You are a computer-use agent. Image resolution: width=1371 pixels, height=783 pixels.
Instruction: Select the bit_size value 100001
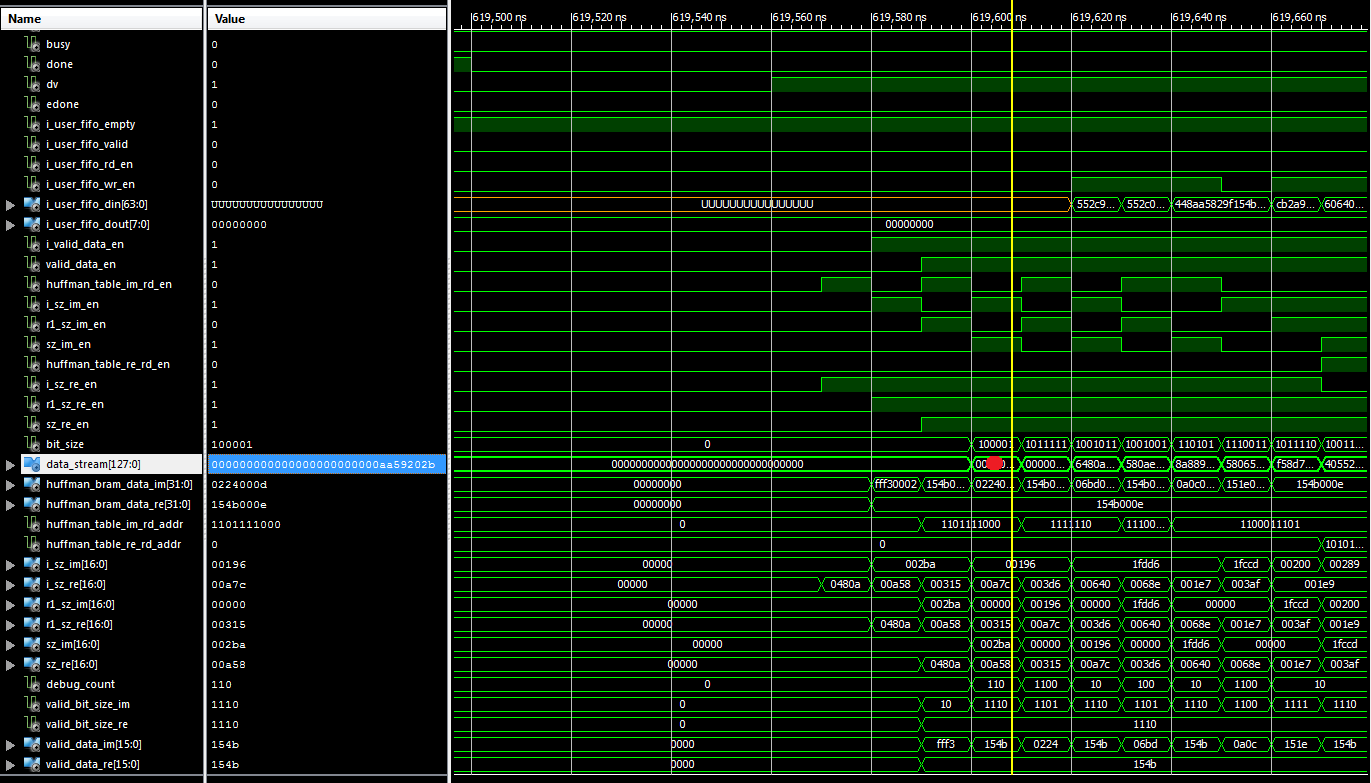(232, 444)
